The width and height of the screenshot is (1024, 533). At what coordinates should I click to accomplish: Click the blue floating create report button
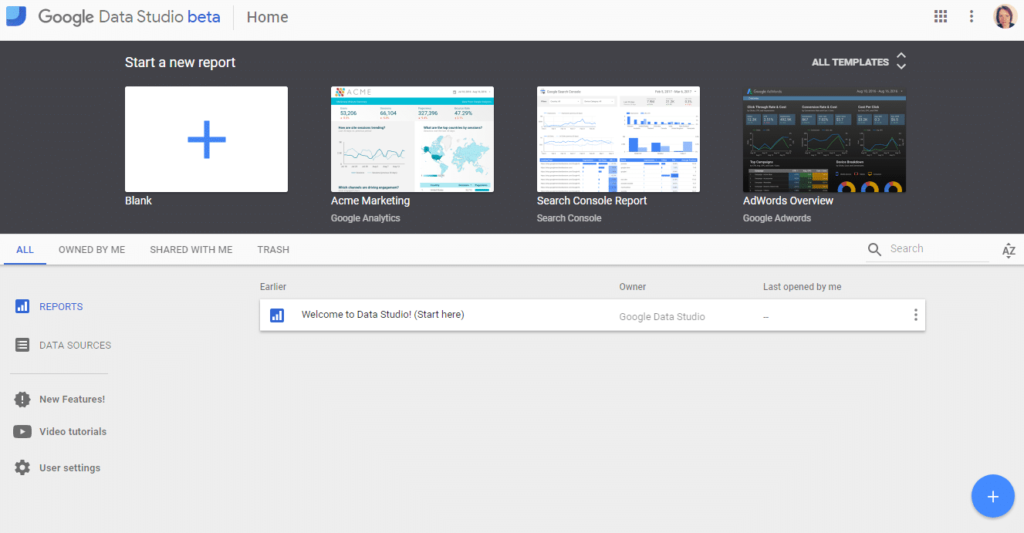click(x=992, y=496)
